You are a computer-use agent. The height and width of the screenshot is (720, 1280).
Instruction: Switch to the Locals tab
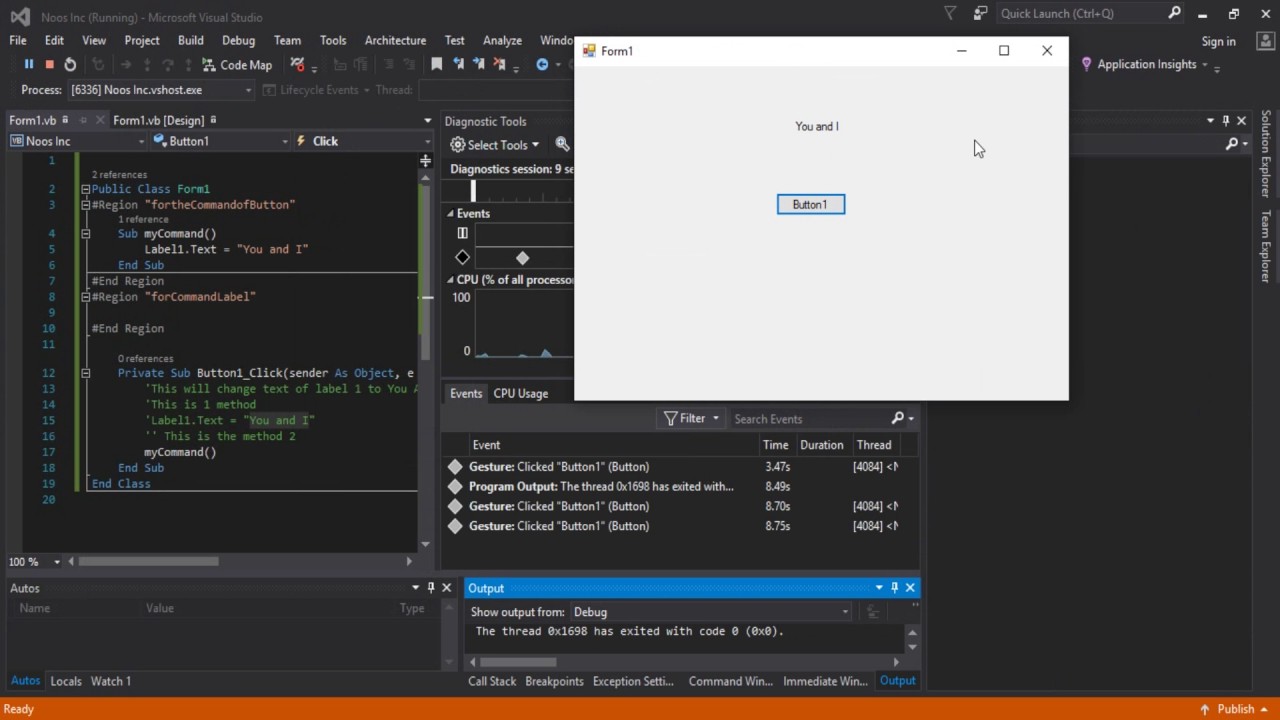click(66, 681)
